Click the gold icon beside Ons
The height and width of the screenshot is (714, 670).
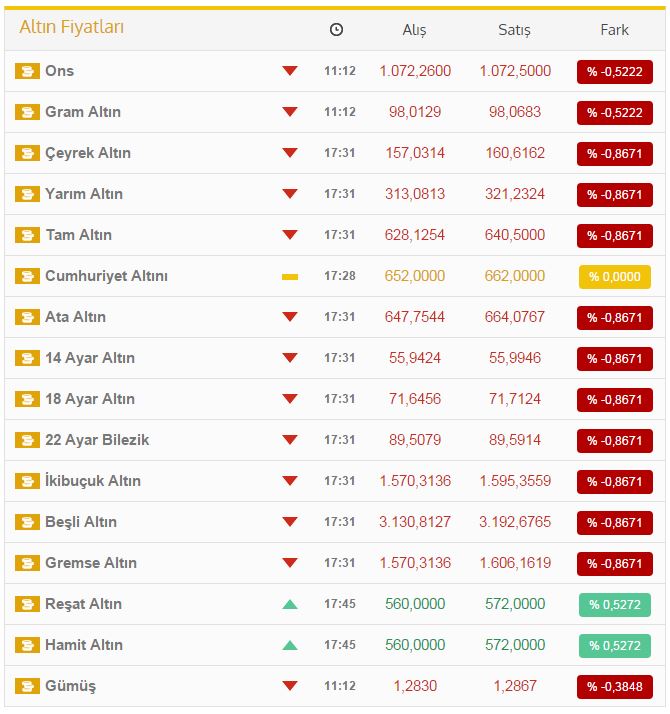[27, 71]
